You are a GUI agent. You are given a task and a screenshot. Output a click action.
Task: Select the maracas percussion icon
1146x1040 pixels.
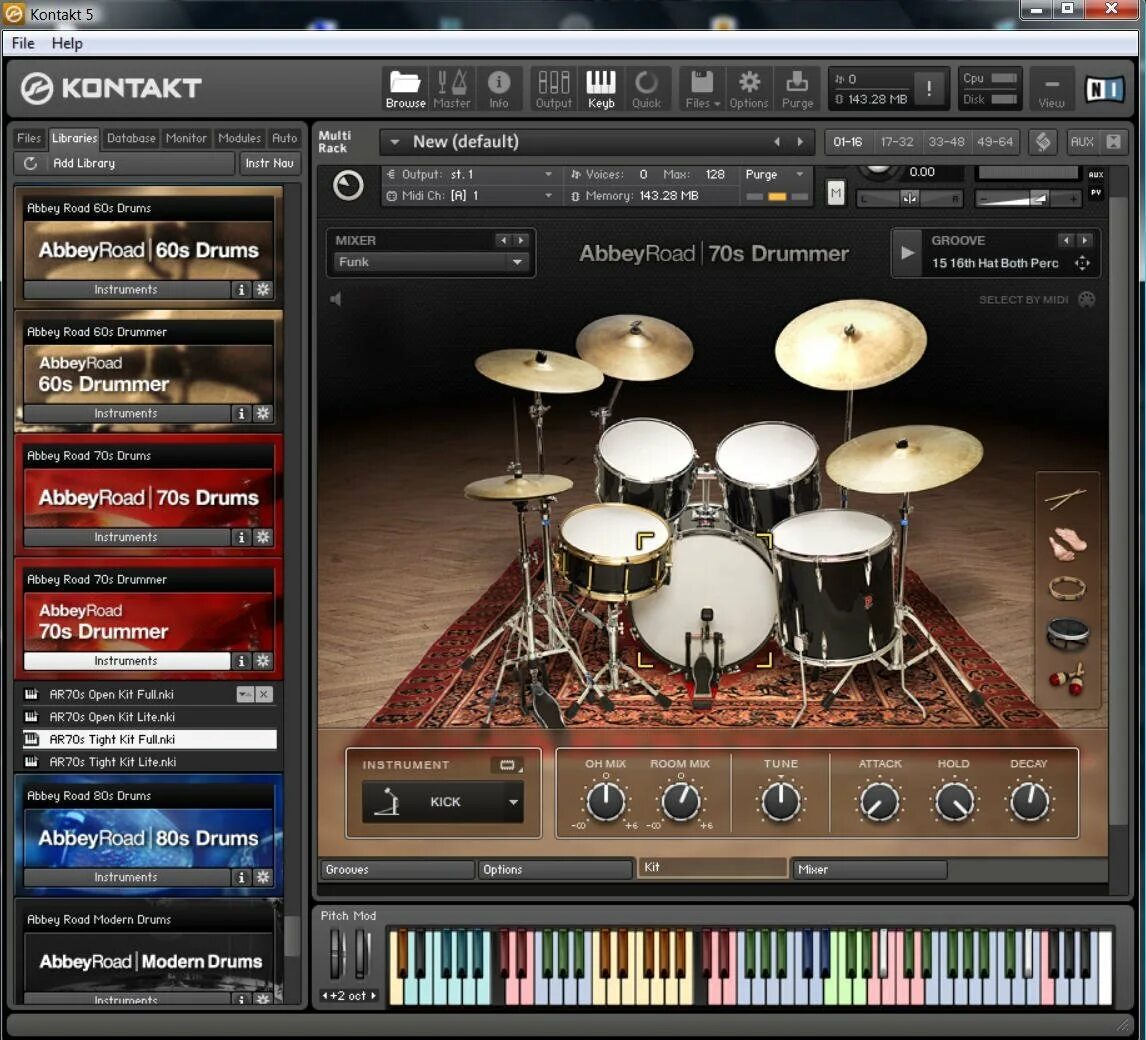coord(1067,680)
